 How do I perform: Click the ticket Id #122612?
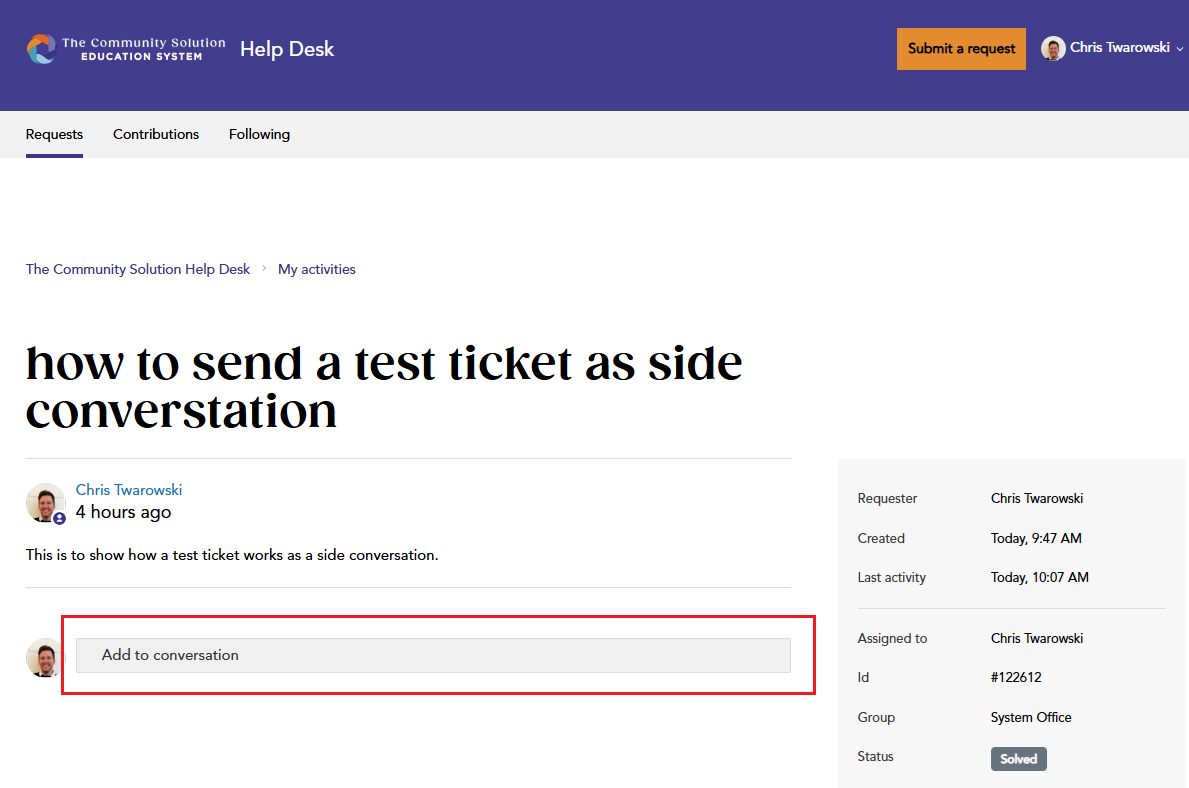coord(1015,677)
